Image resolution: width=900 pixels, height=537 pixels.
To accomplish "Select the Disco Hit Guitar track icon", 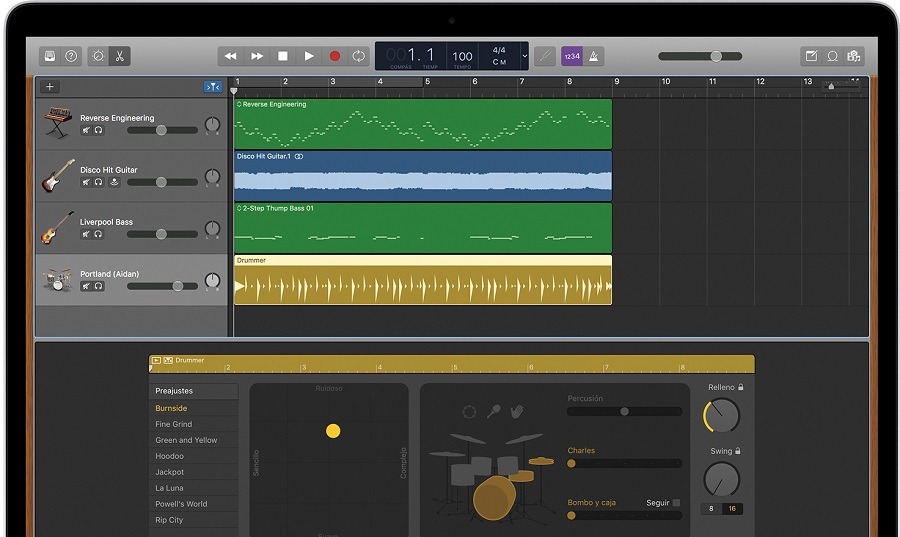I will 57,176.
